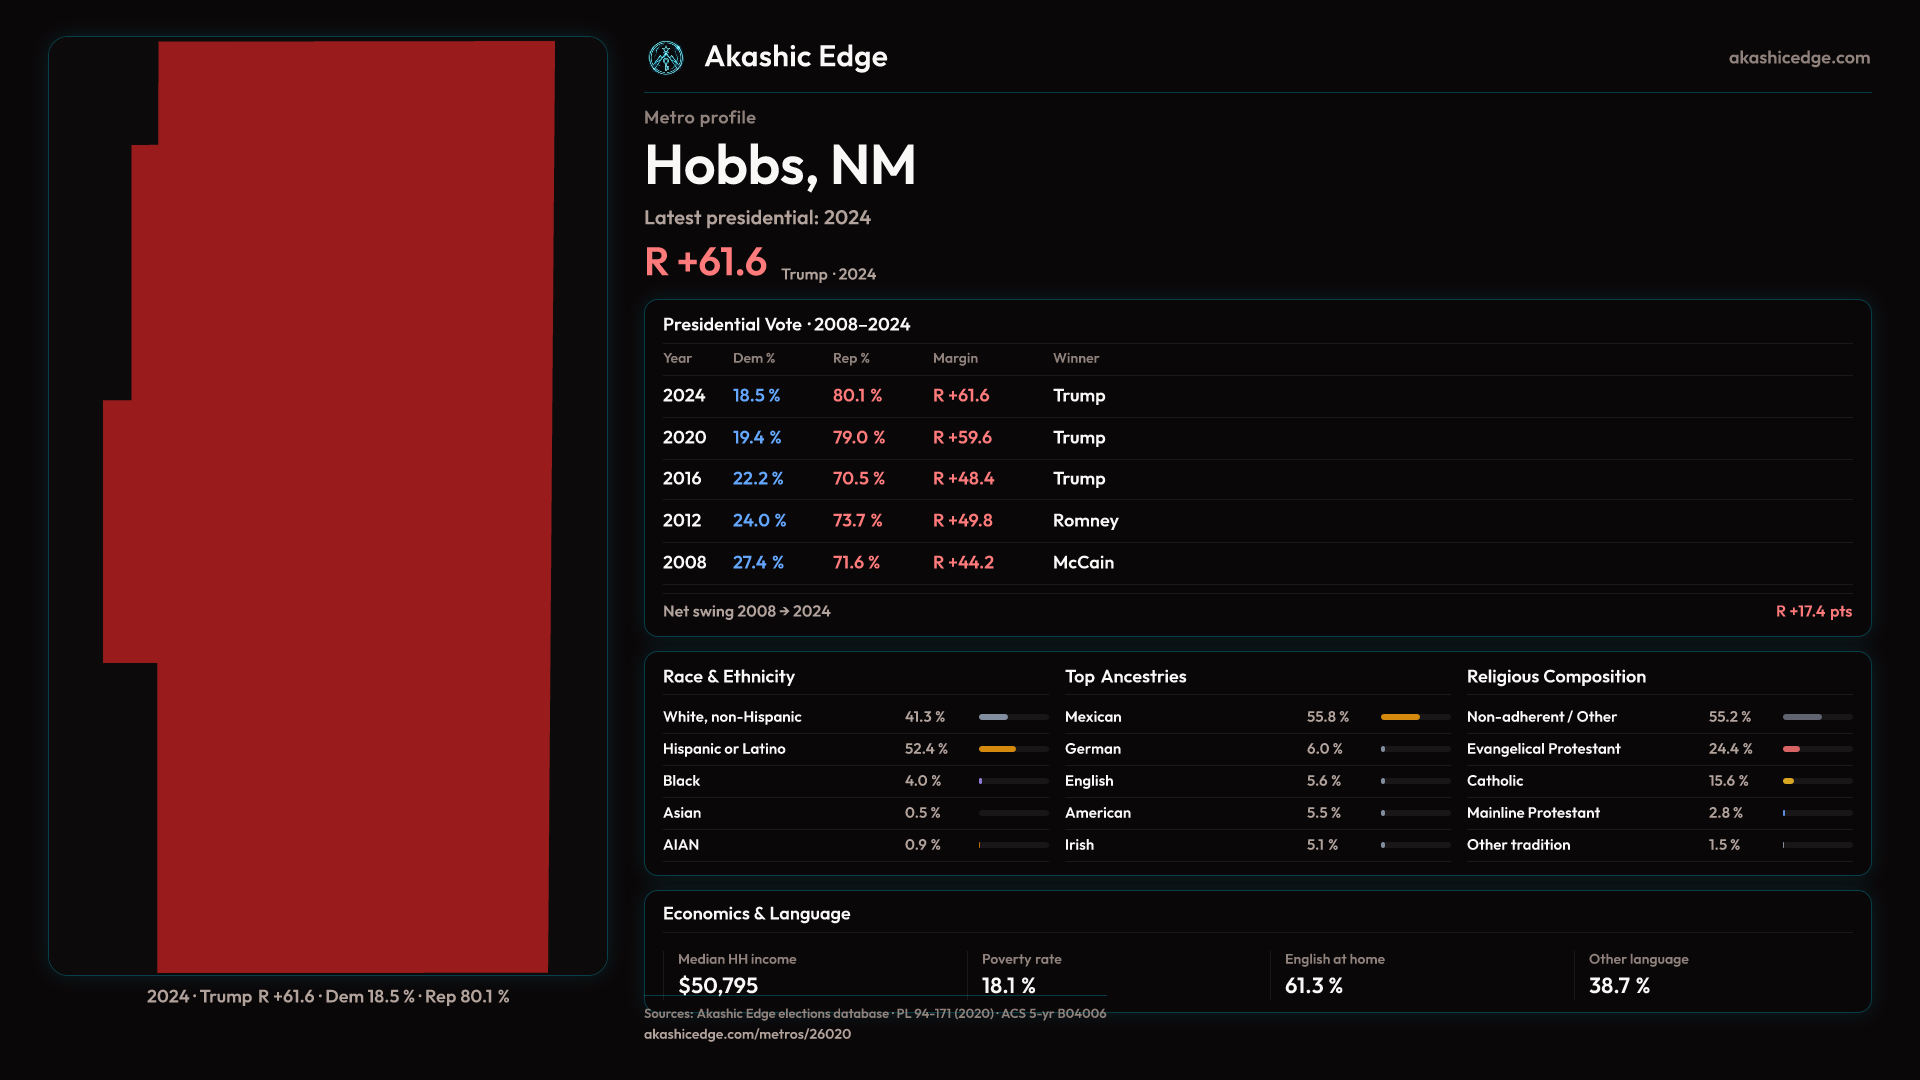Click the Hobbs, NM title heading
The width and height of the screenshot is (1920, 1080).
[x=780, y=165]
